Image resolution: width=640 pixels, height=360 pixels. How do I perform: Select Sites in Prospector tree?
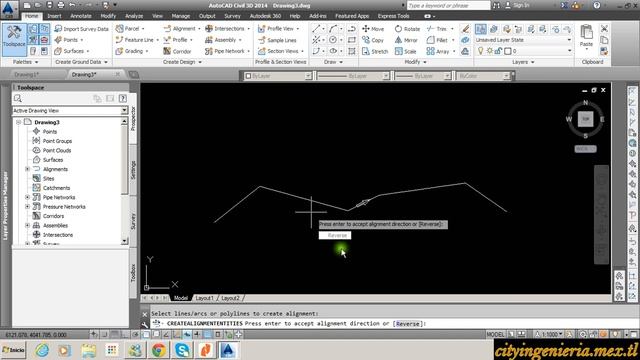click(x=48, y=178)
